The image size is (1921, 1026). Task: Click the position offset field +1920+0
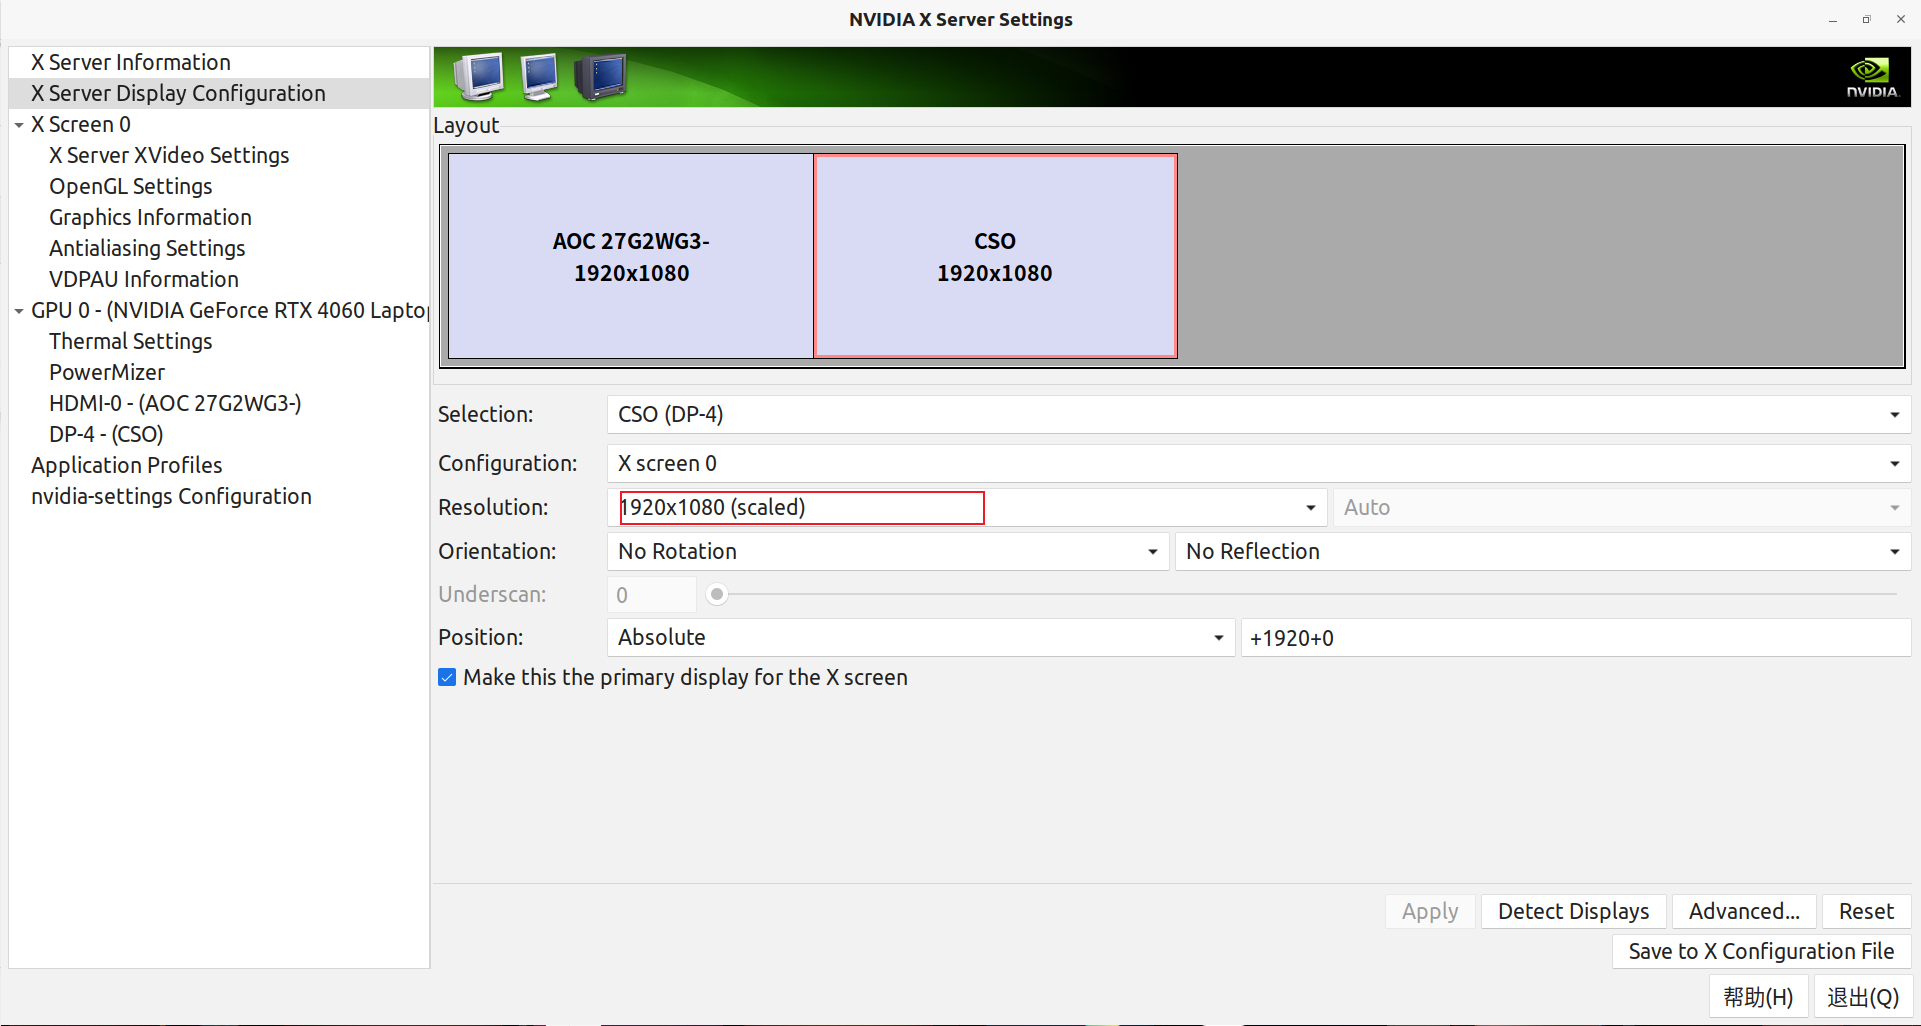[x=1576, y=637]
